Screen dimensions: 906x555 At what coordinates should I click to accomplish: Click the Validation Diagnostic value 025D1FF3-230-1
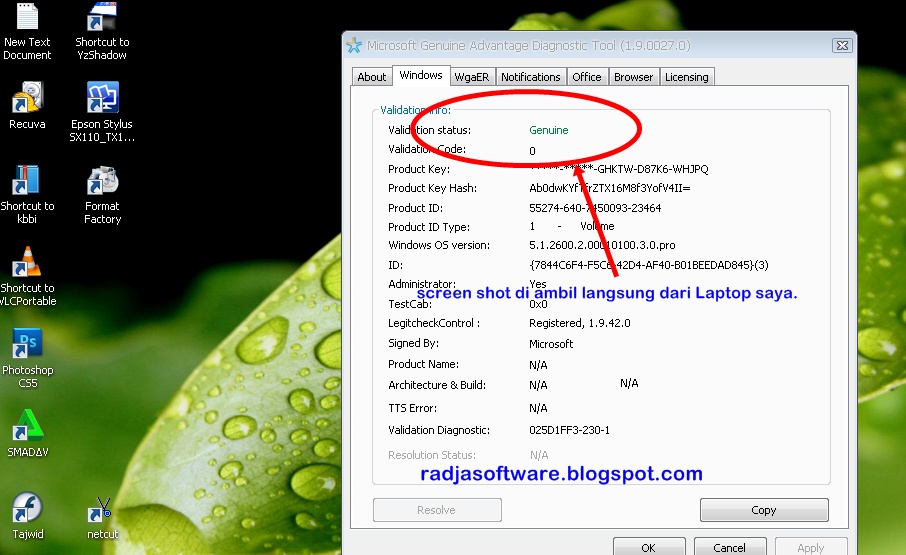[569, 430]
